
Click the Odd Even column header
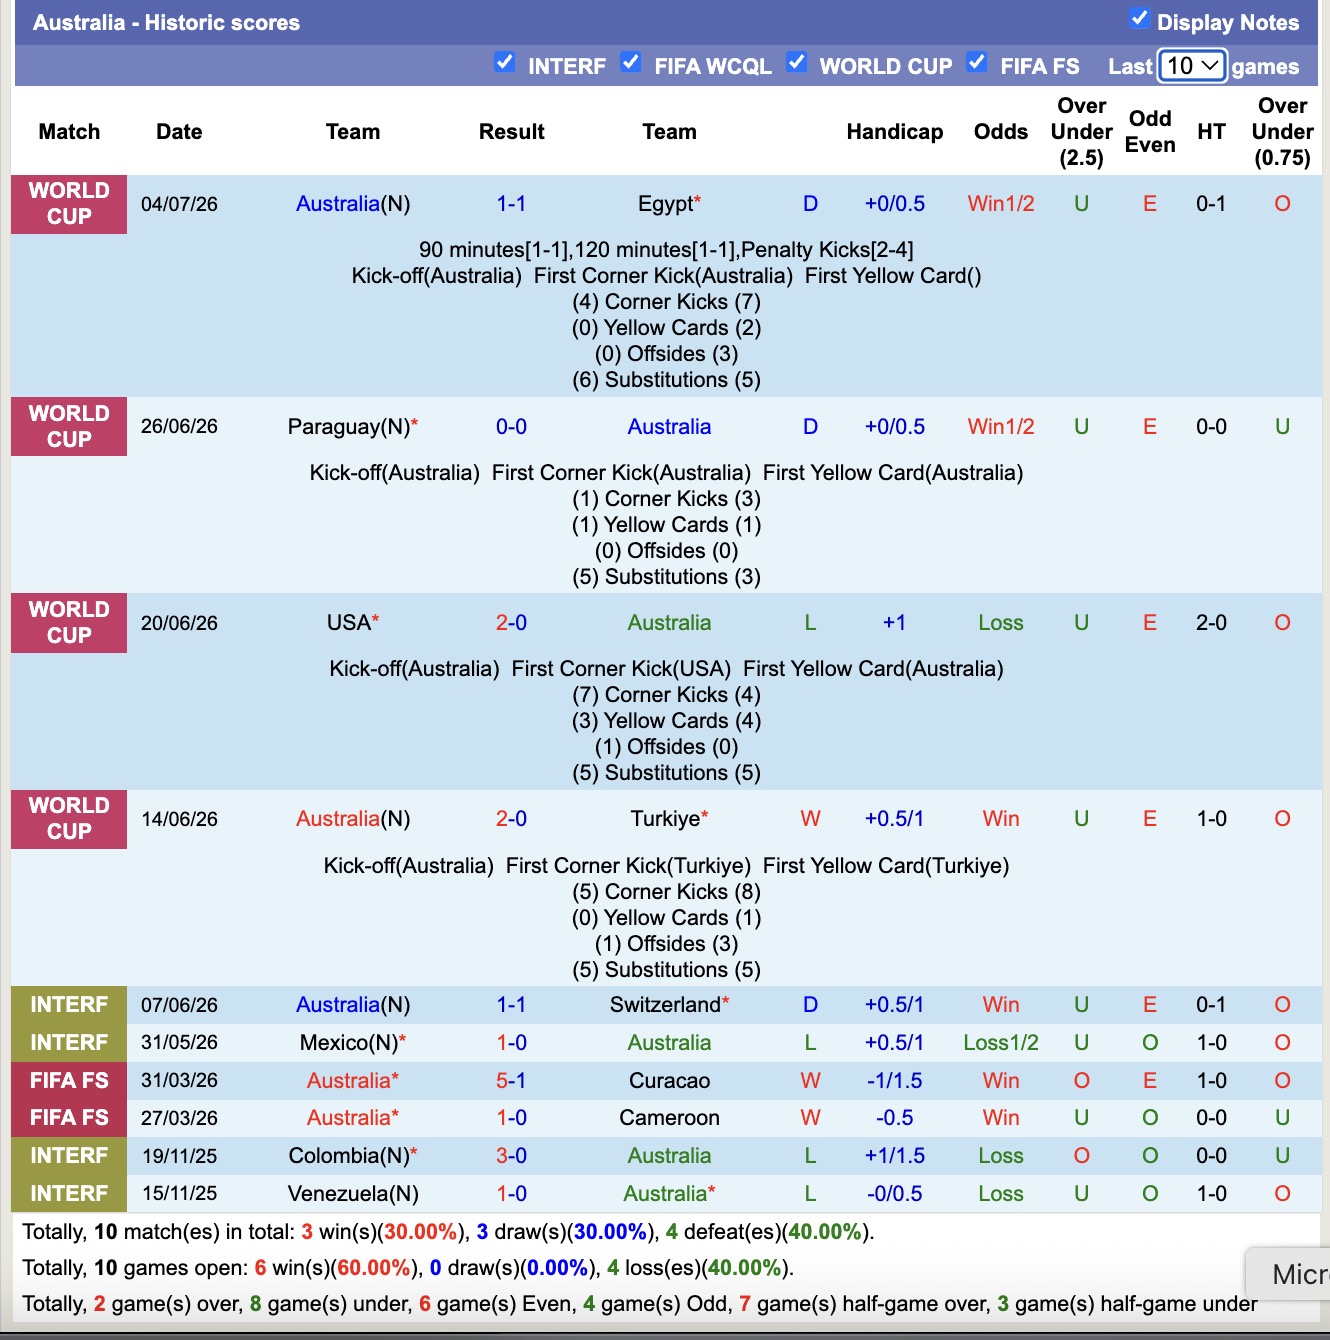(1150, 132)
